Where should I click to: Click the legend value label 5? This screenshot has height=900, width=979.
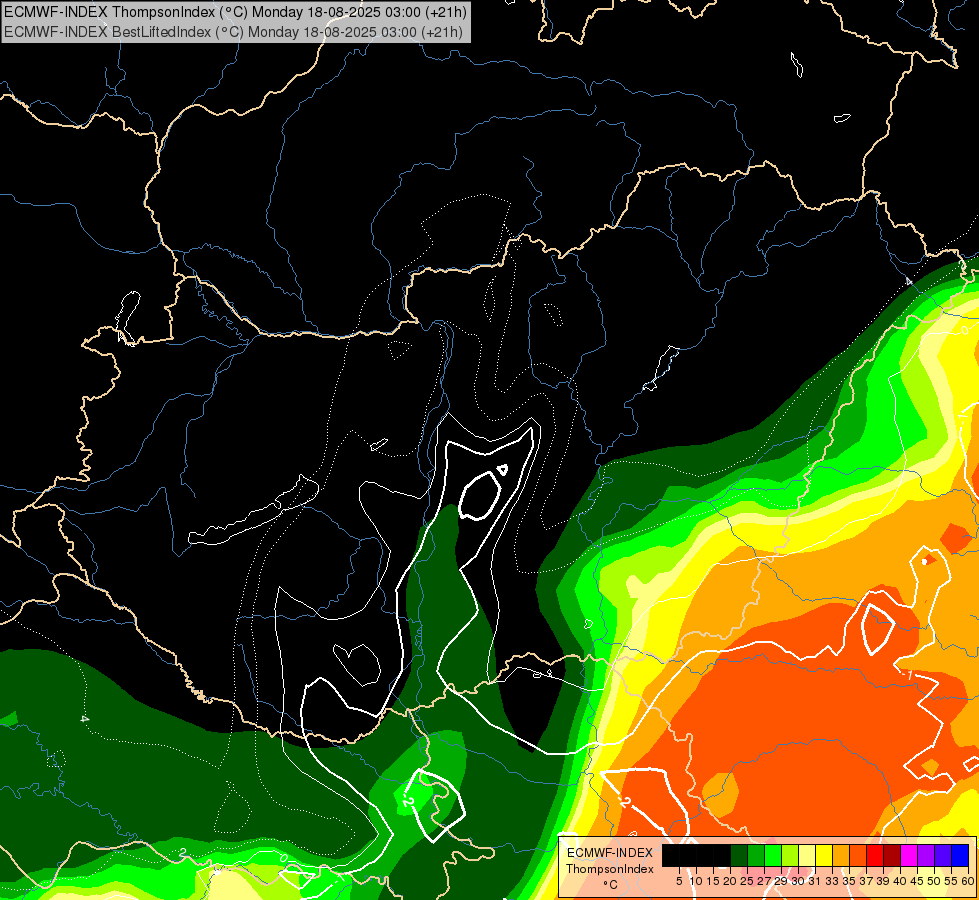679,881
